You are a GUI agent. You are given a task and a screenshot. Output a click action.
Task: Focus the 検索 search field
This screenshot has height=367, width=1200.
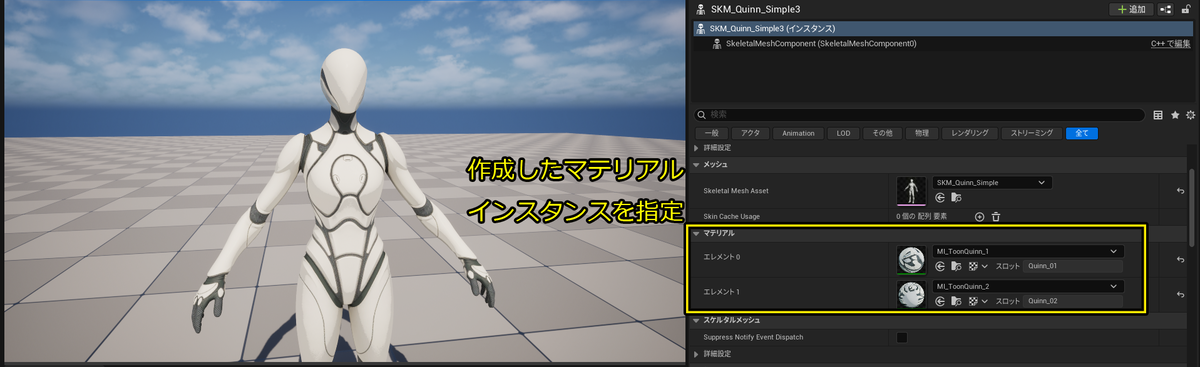pos(919,115)
